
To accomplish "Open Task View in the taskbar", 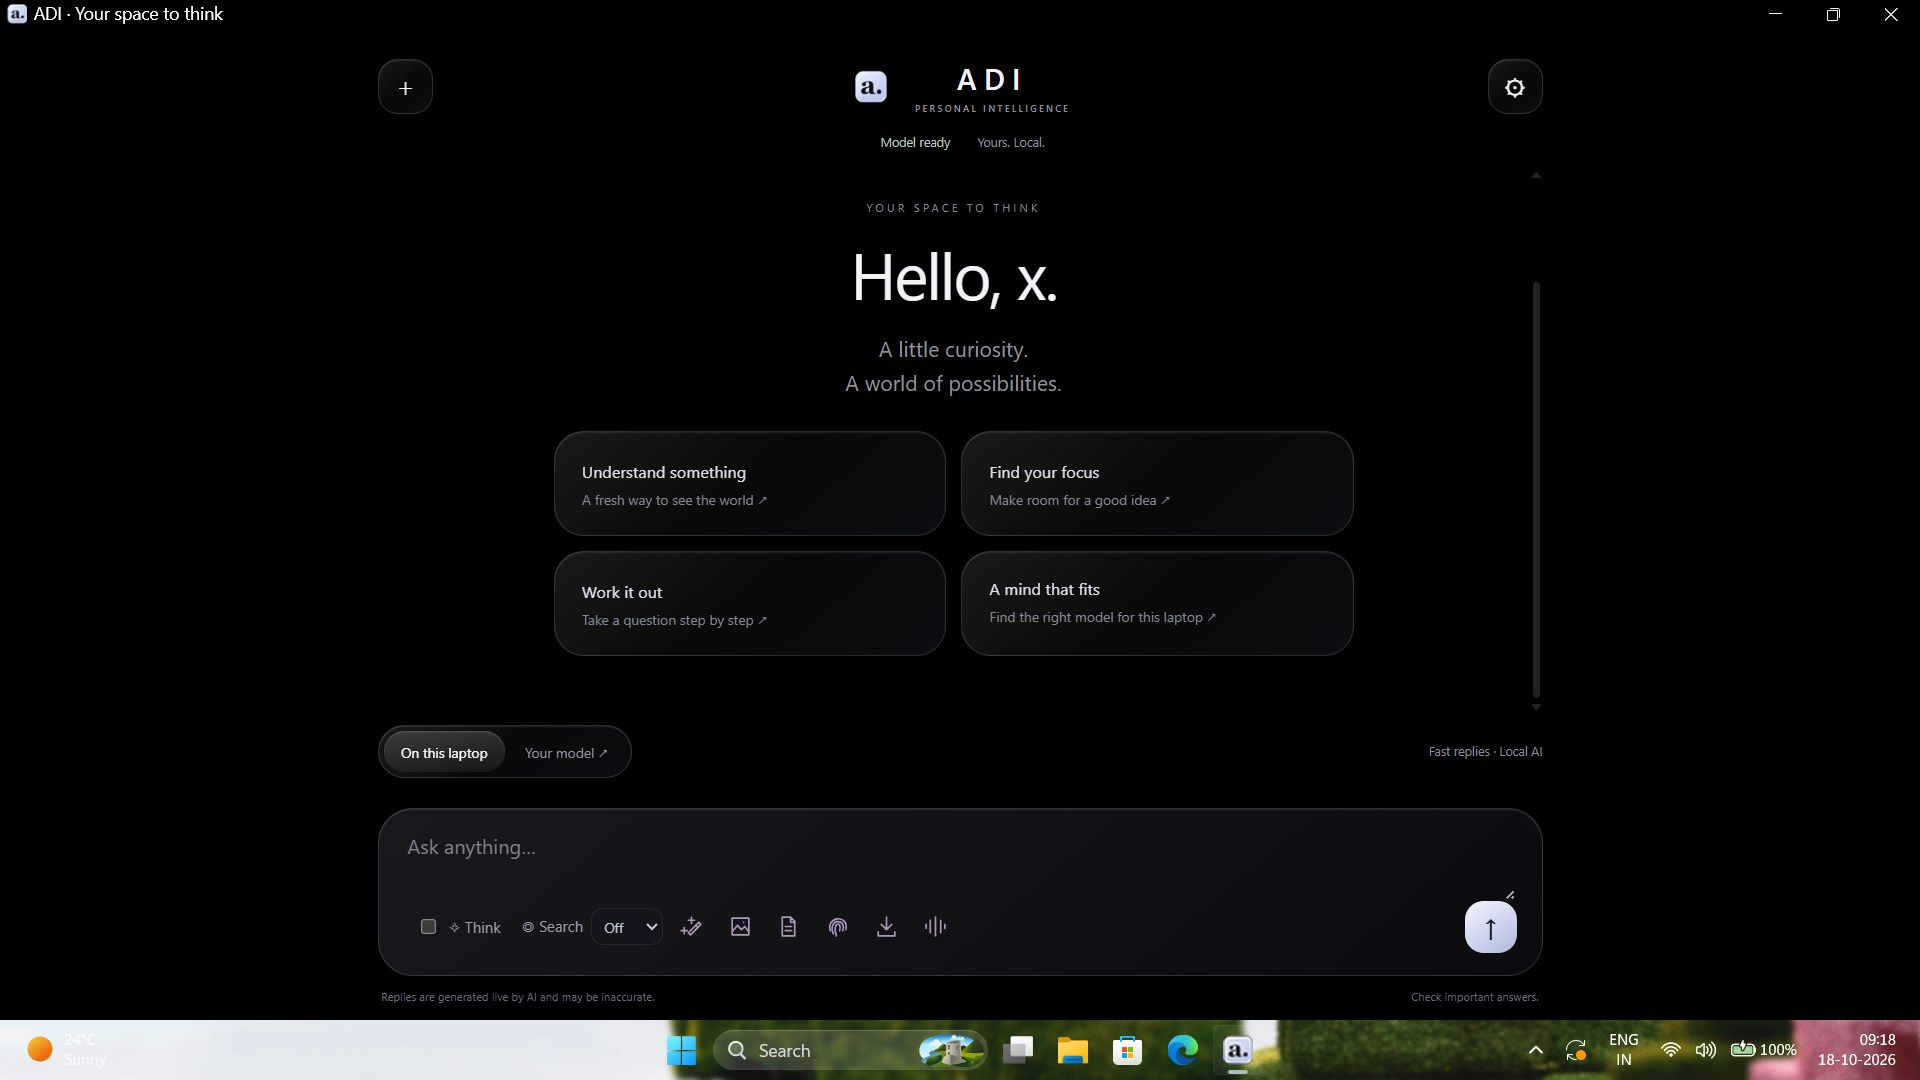I will 1018,1050.
